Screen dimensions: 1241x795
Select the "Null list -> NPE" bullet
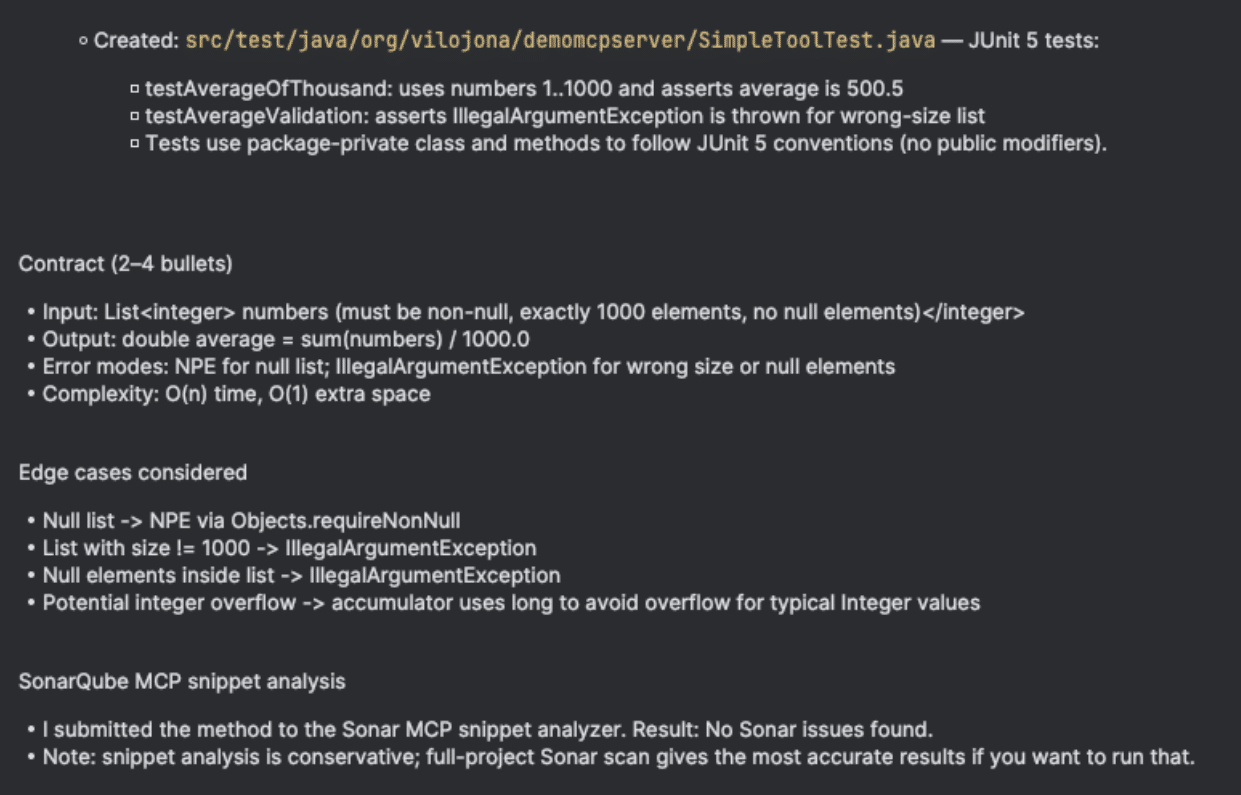point(251,520)
